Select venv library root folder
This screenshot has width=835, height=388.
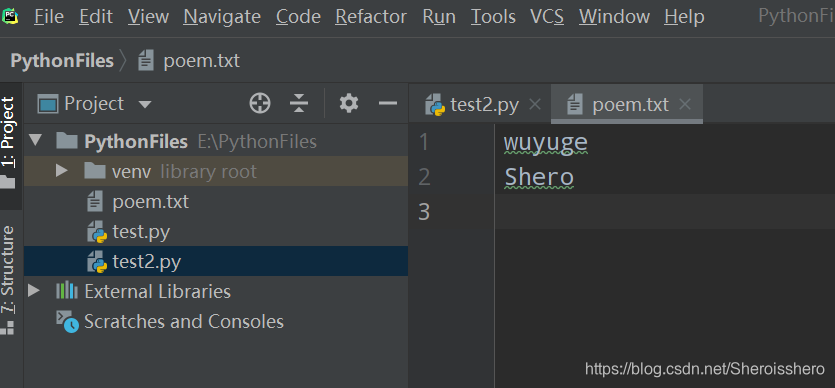(216, 171)
